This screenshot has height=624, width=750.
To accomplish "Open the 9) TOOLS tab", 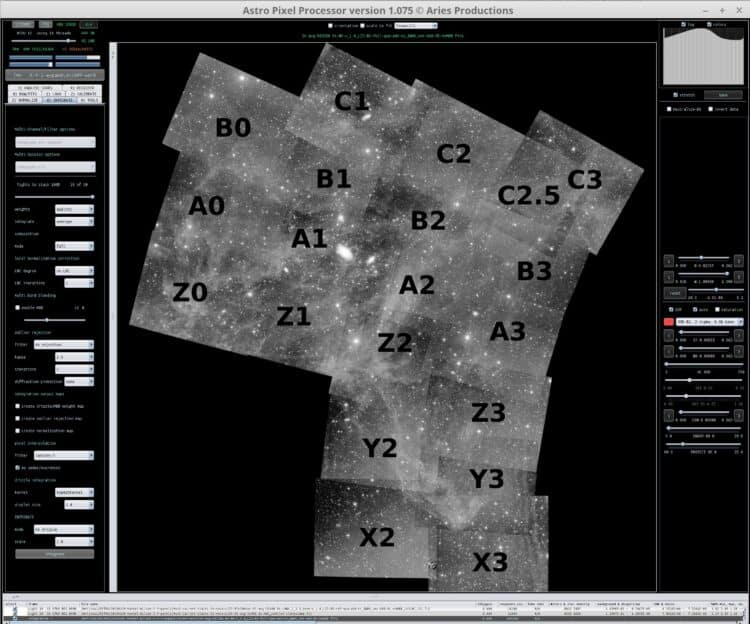I will click(x=89, y=100).
